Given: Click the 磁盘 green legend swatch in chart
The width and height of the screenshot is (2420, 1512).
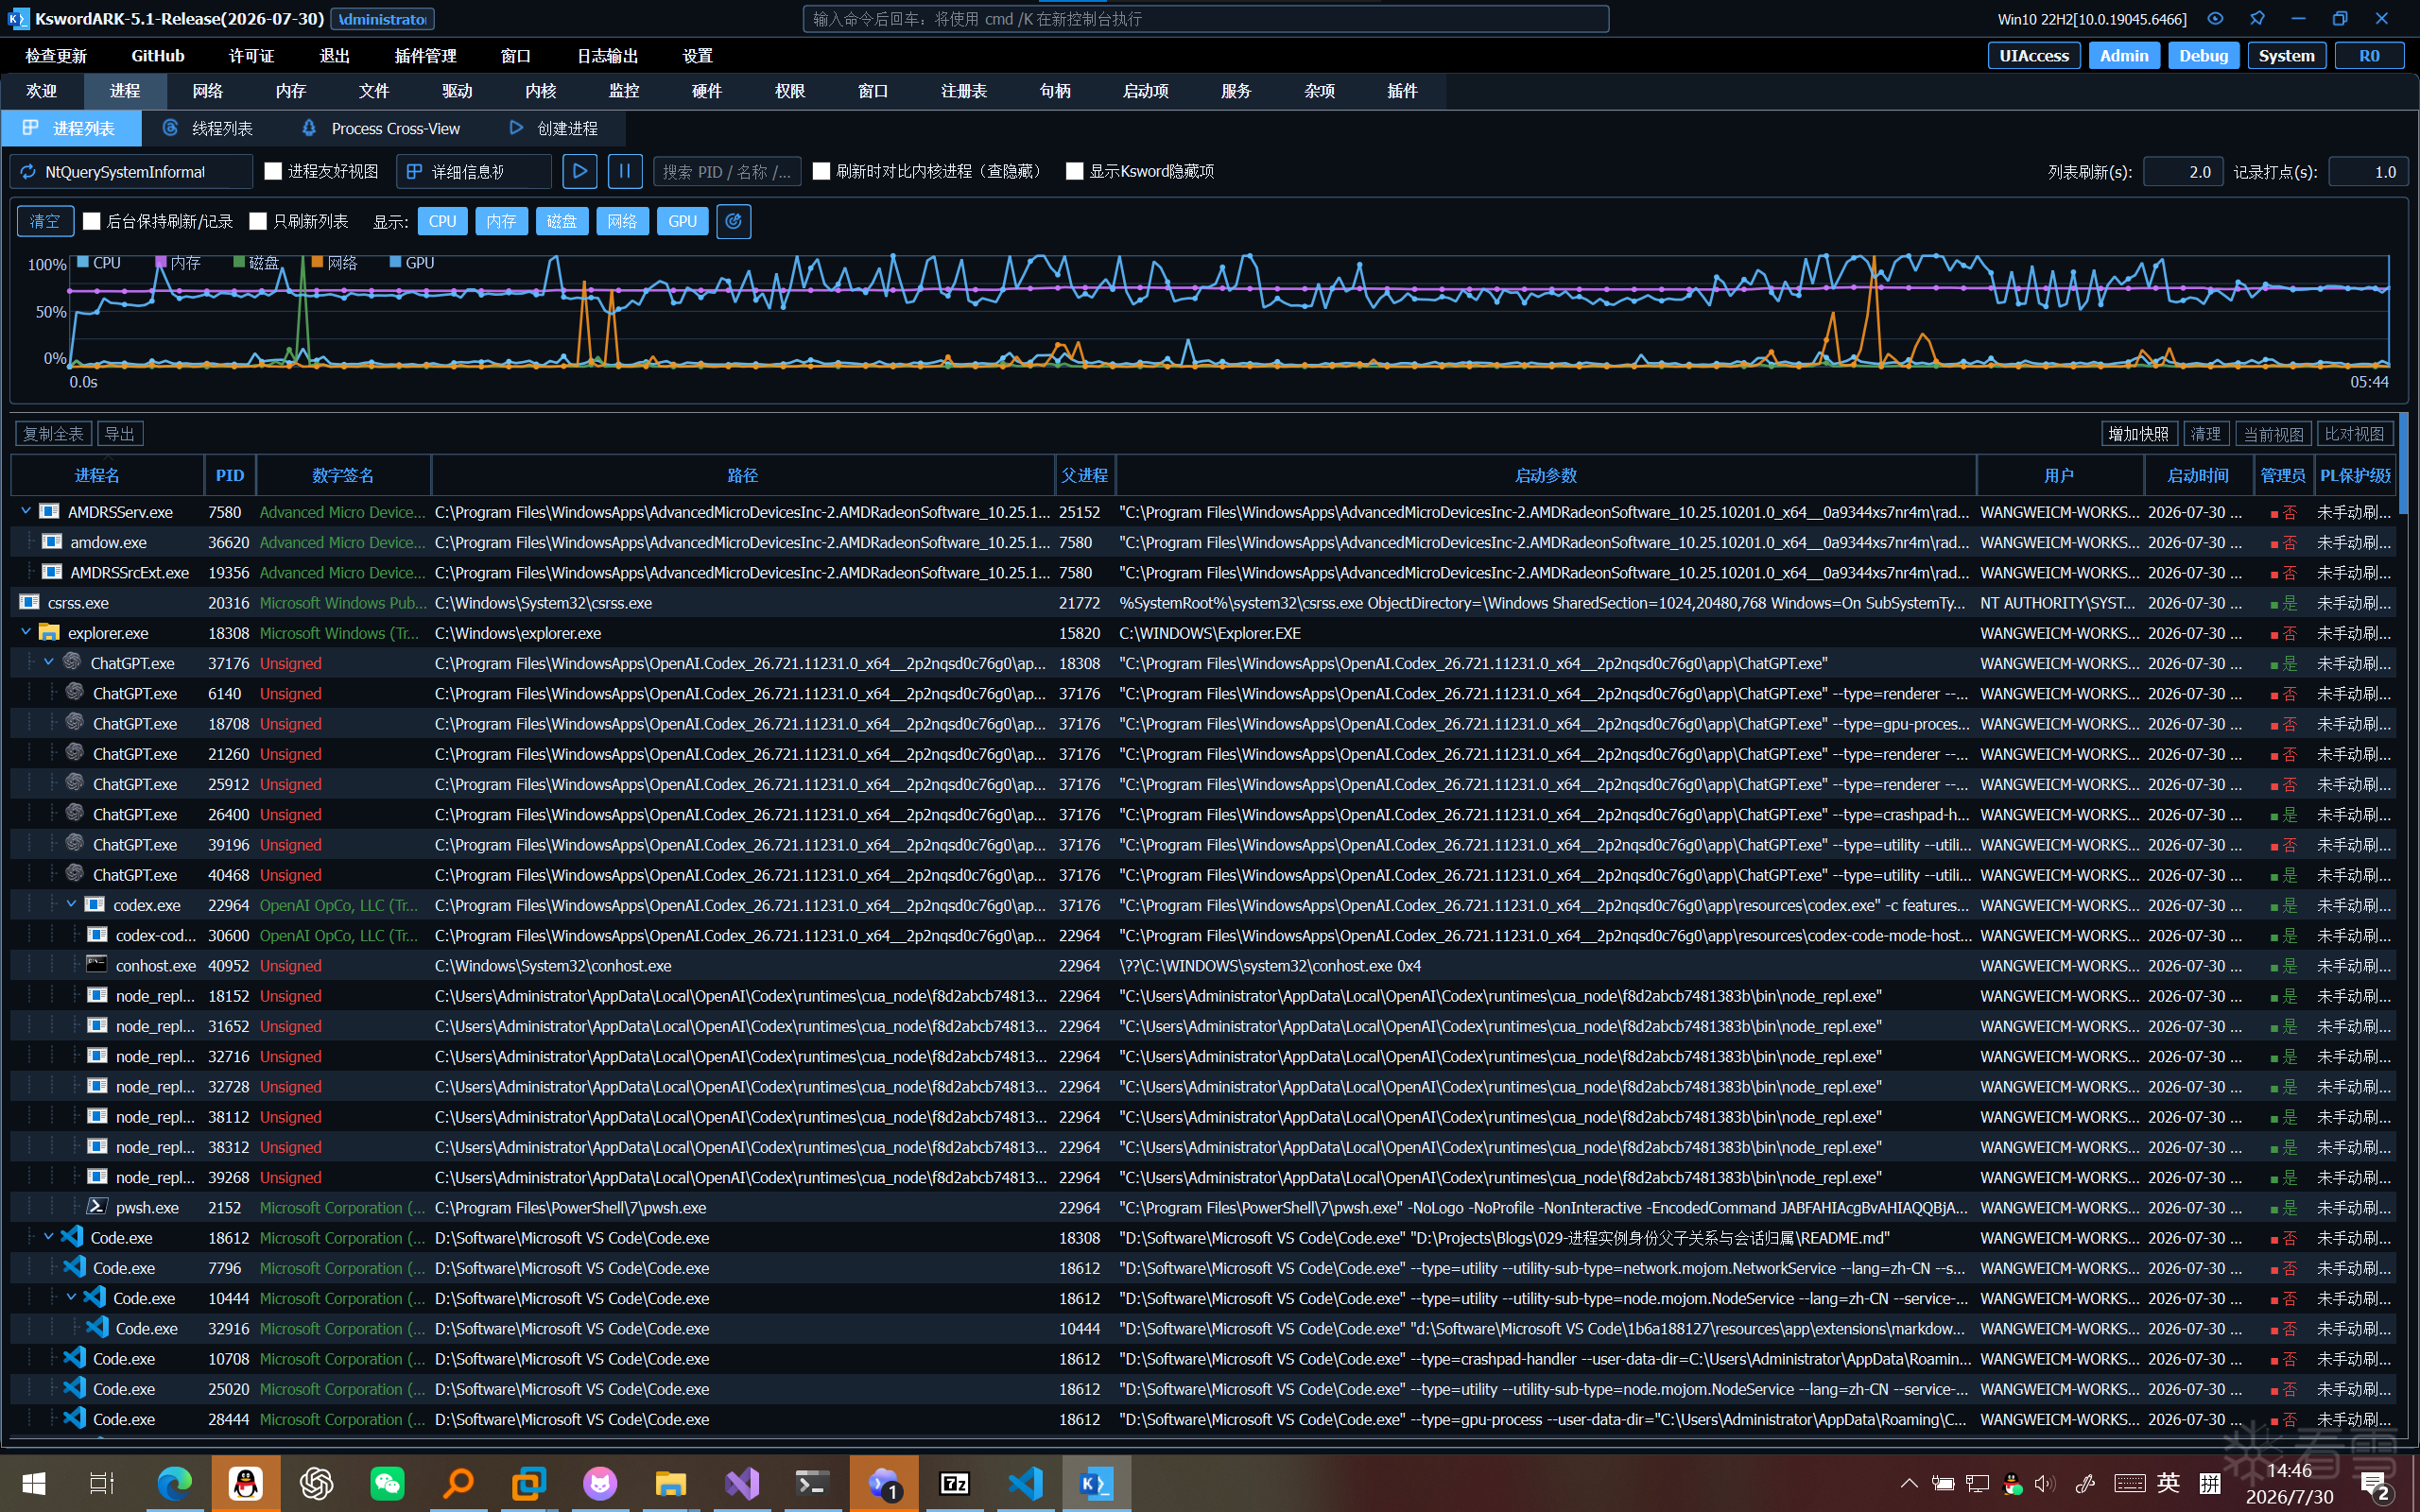Looking at the screenshot, I should coord(239,262).
